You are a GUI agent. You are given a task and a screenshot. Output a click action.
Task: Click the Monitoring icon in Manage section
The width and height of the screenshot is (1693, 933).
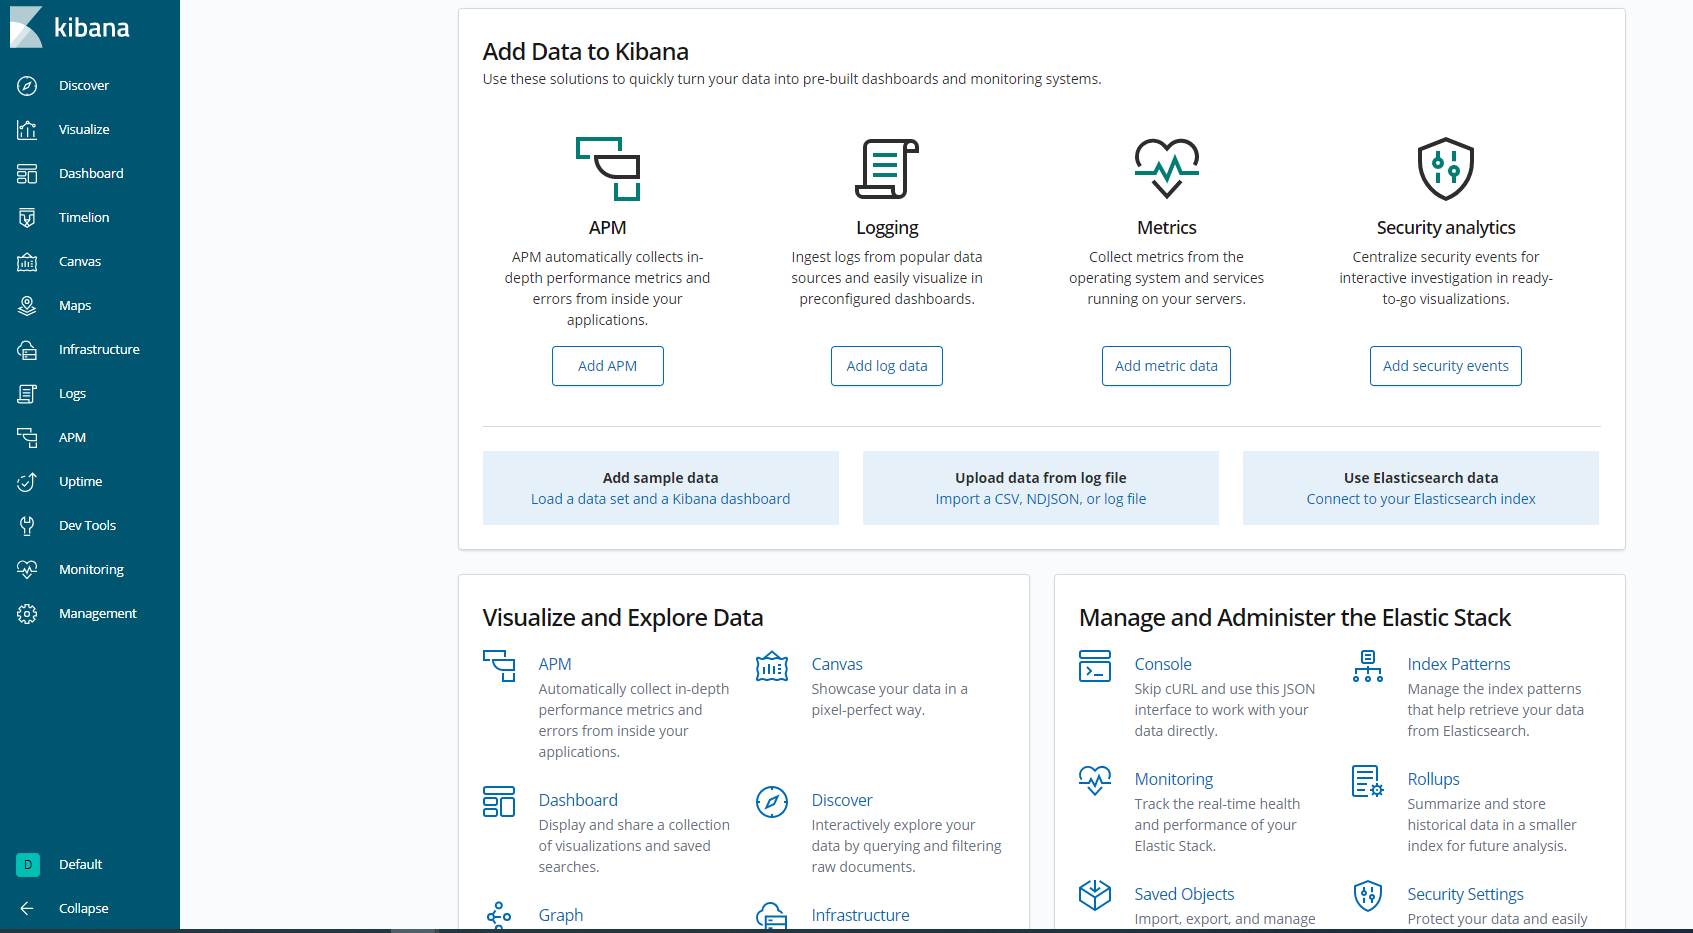[x=1095, y=781]
